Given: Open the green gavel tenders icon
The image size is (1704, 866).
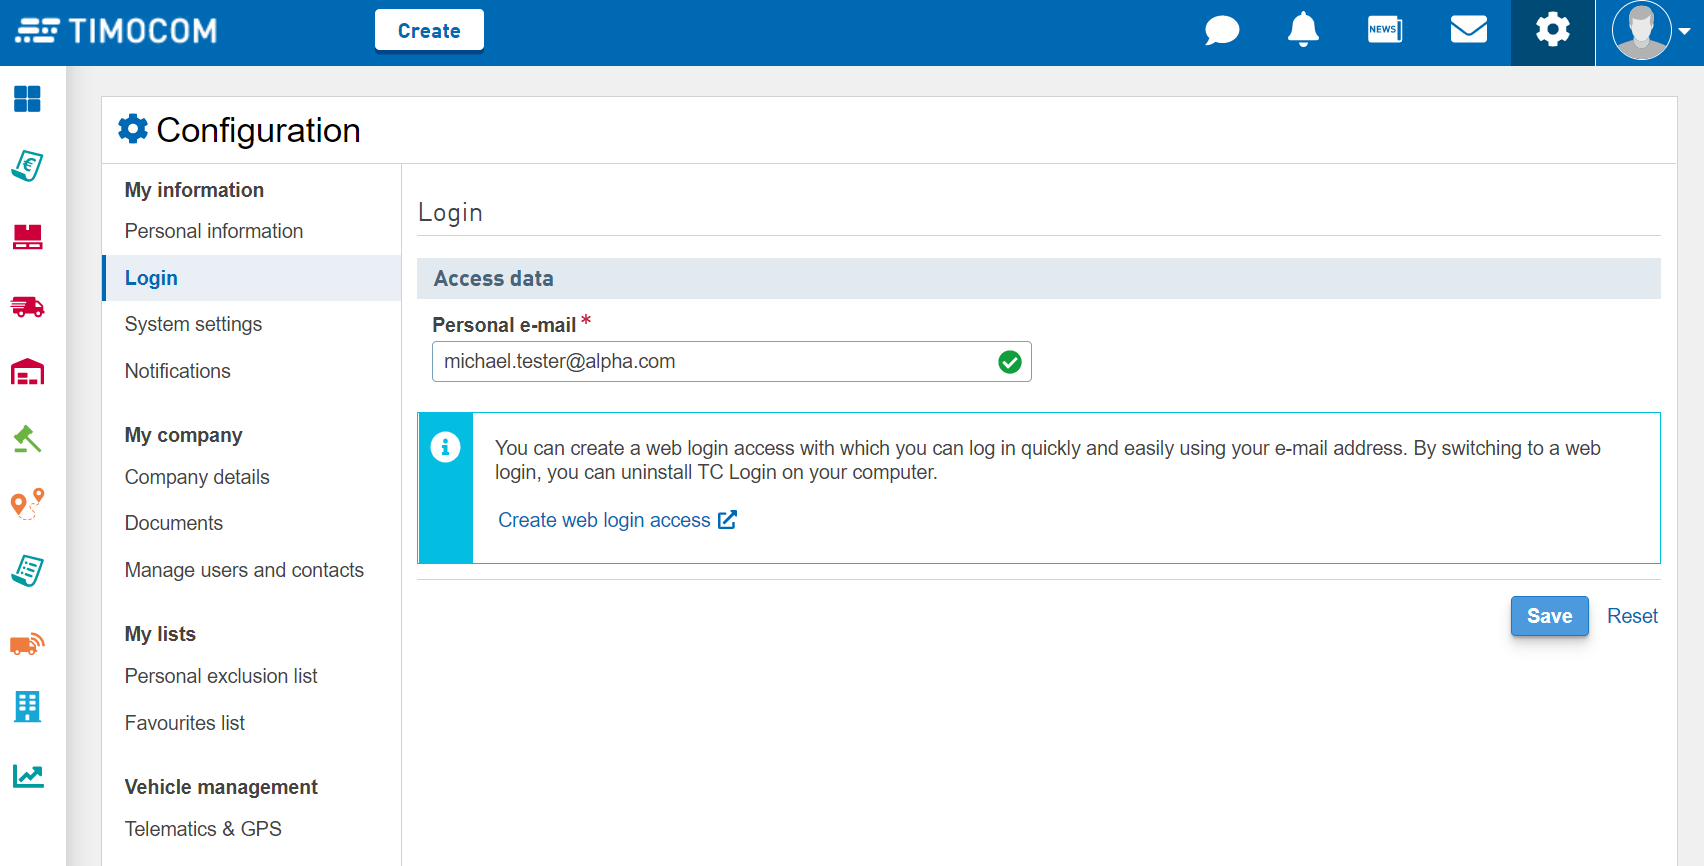Looking at the screenshot, I should tap(27, 438).
